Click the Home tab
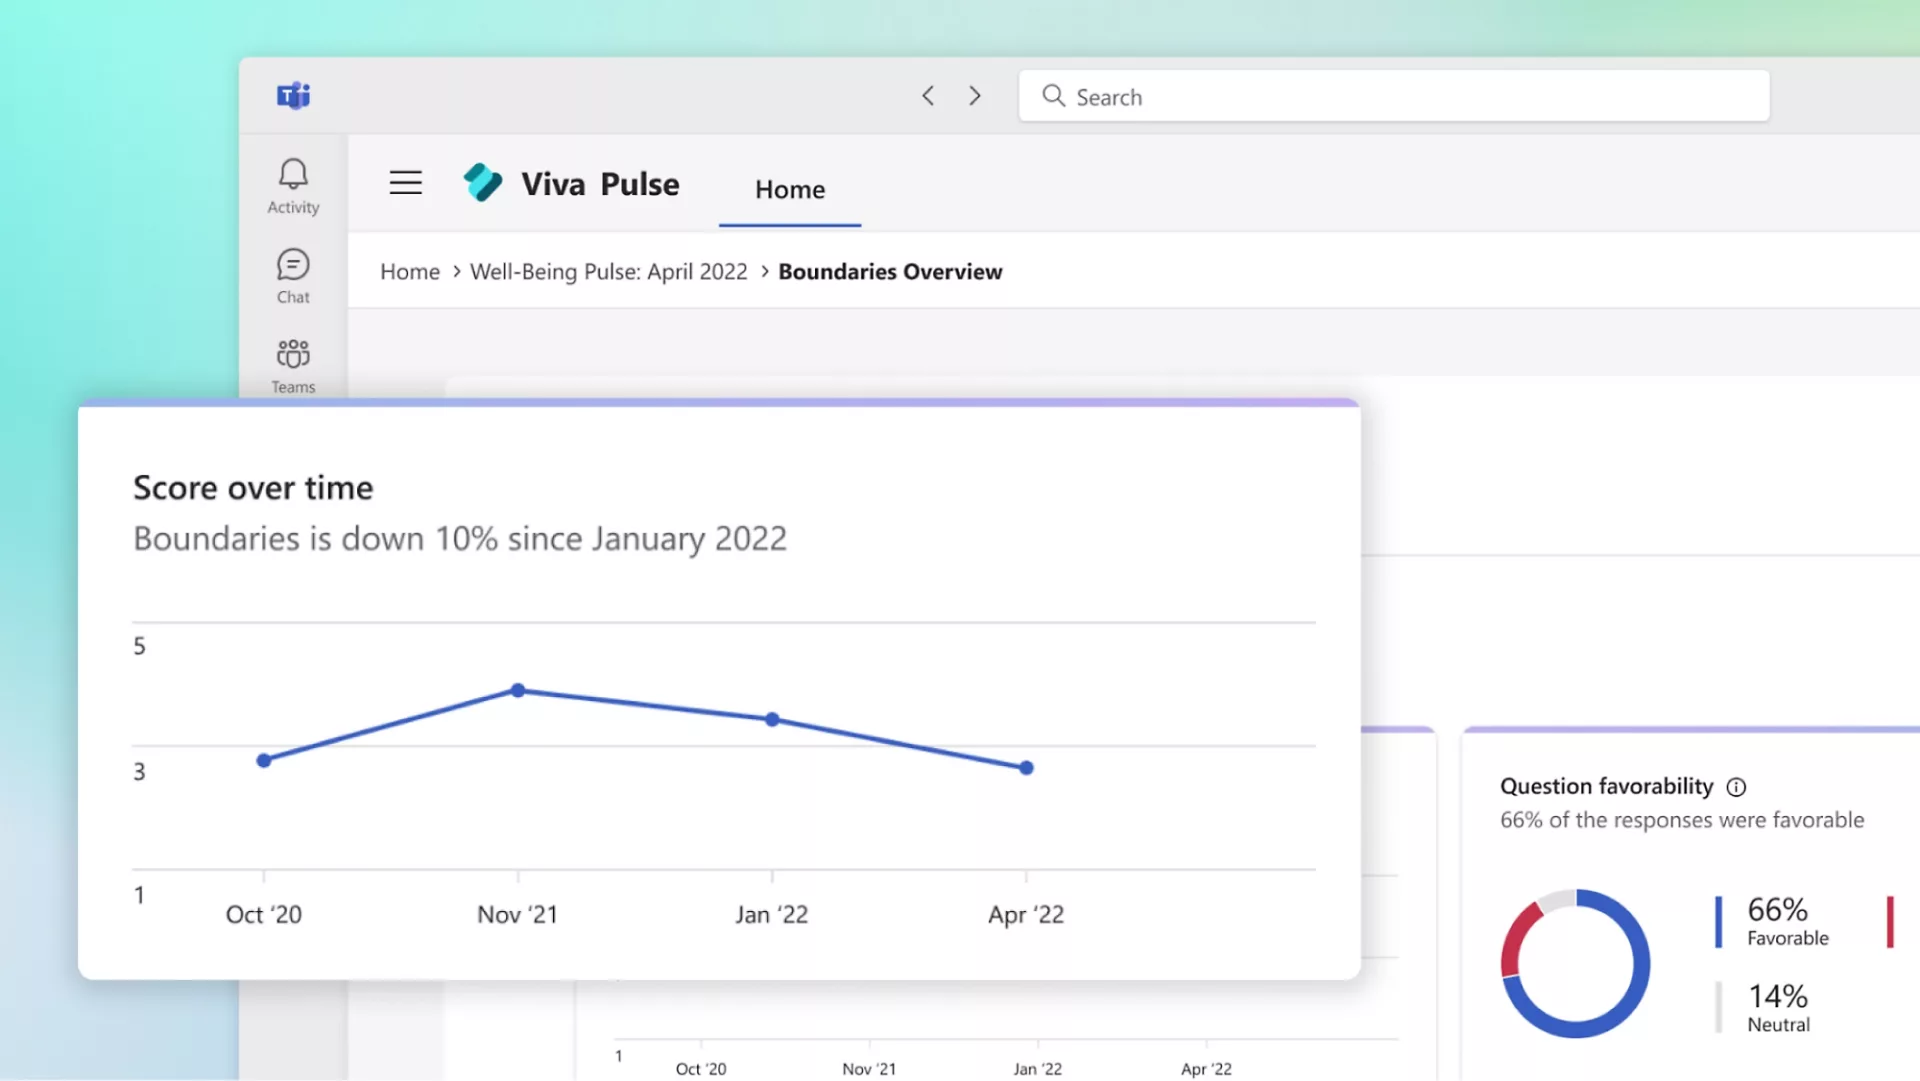1920x1081 pixels. pyautogui.click(x=790, y=189)
